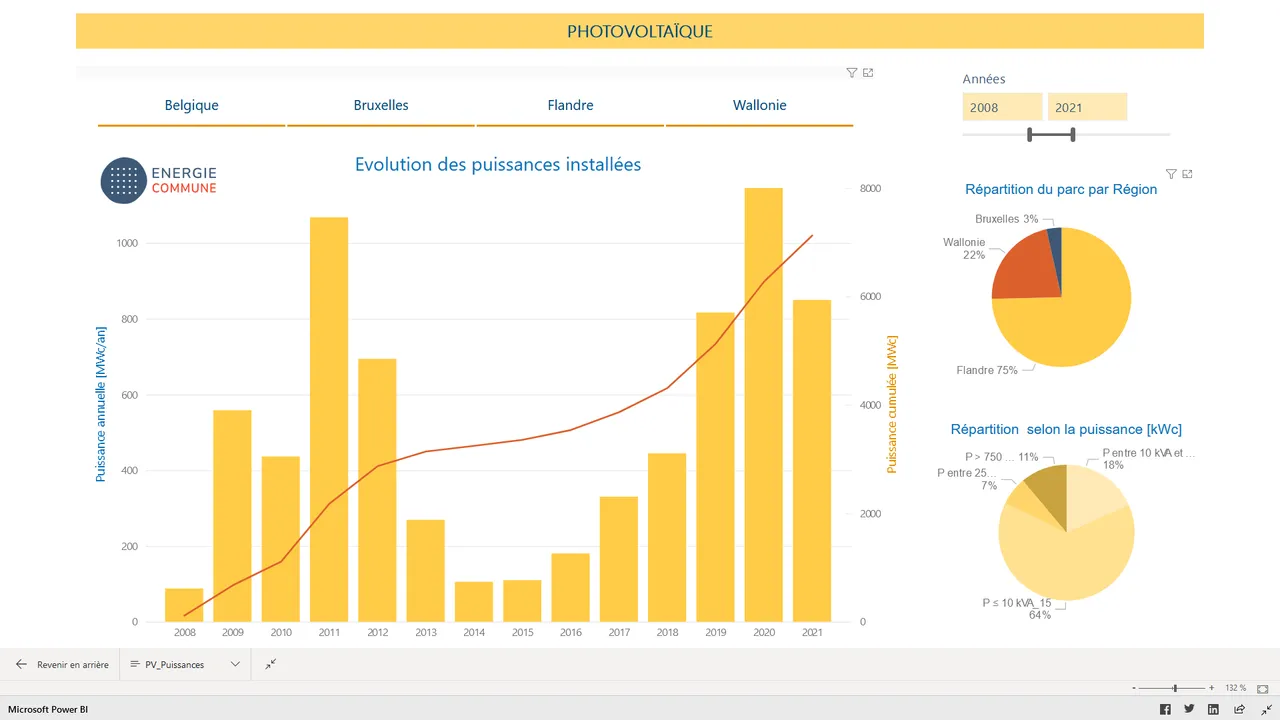Click the 'Années' slicer label

point(984,79)
